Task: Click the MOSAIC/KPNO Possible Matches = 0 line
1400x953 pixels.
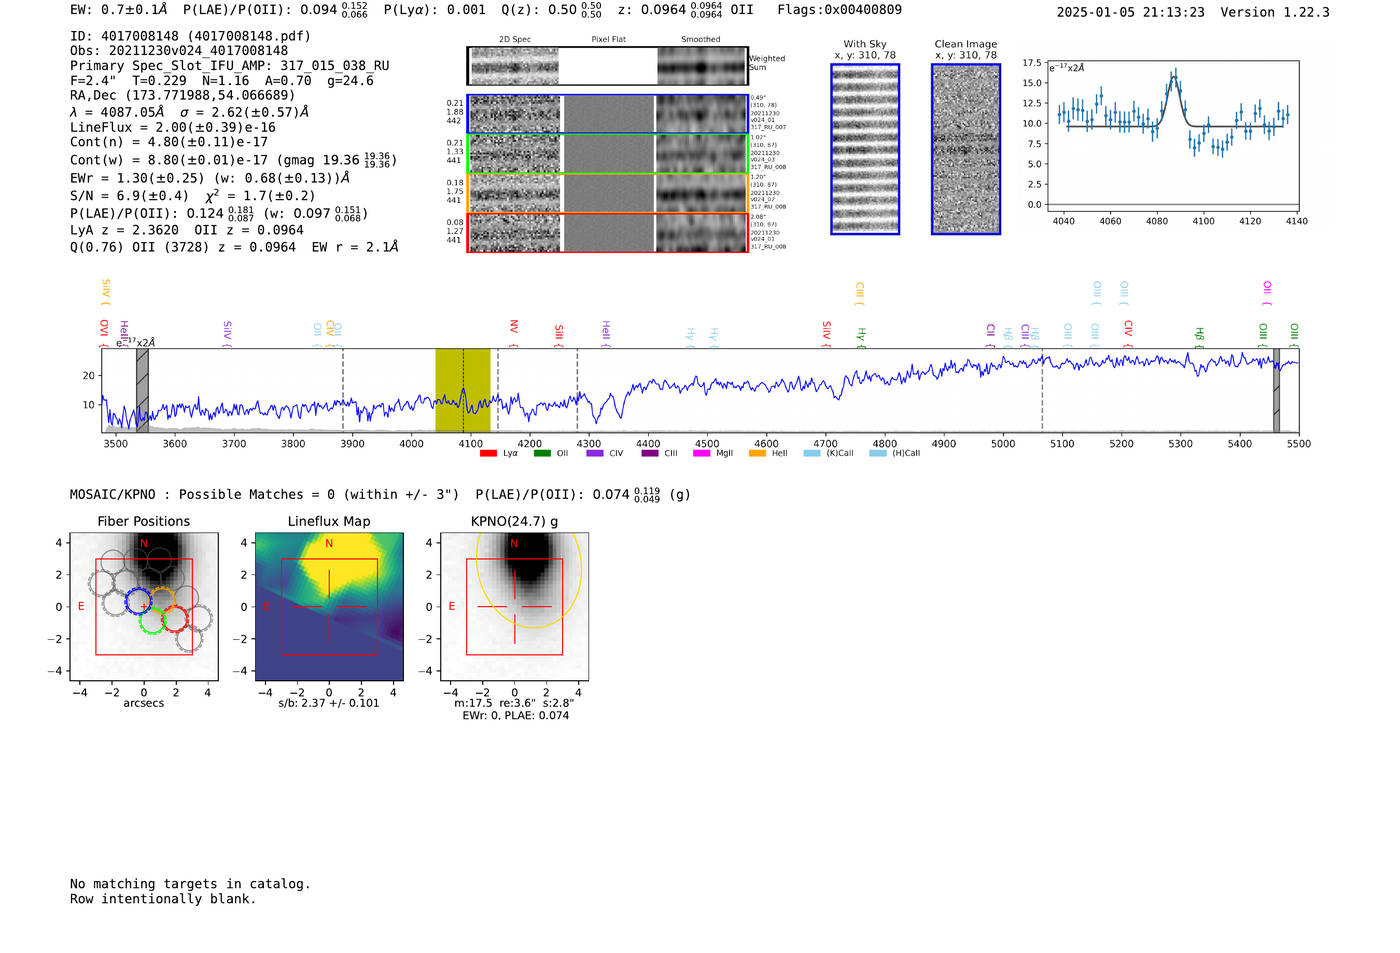Action: [264, 495]
